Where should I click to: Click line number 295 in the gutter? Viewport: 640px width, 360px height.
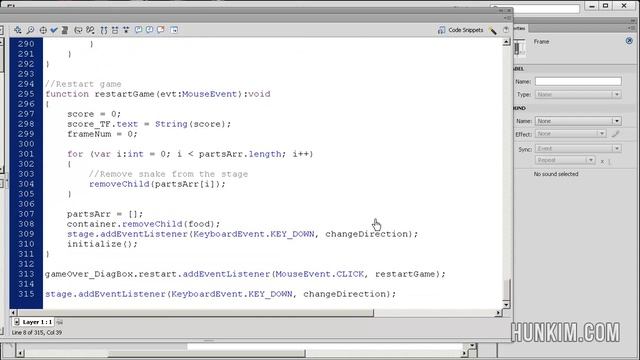click(x=26, y=94)
